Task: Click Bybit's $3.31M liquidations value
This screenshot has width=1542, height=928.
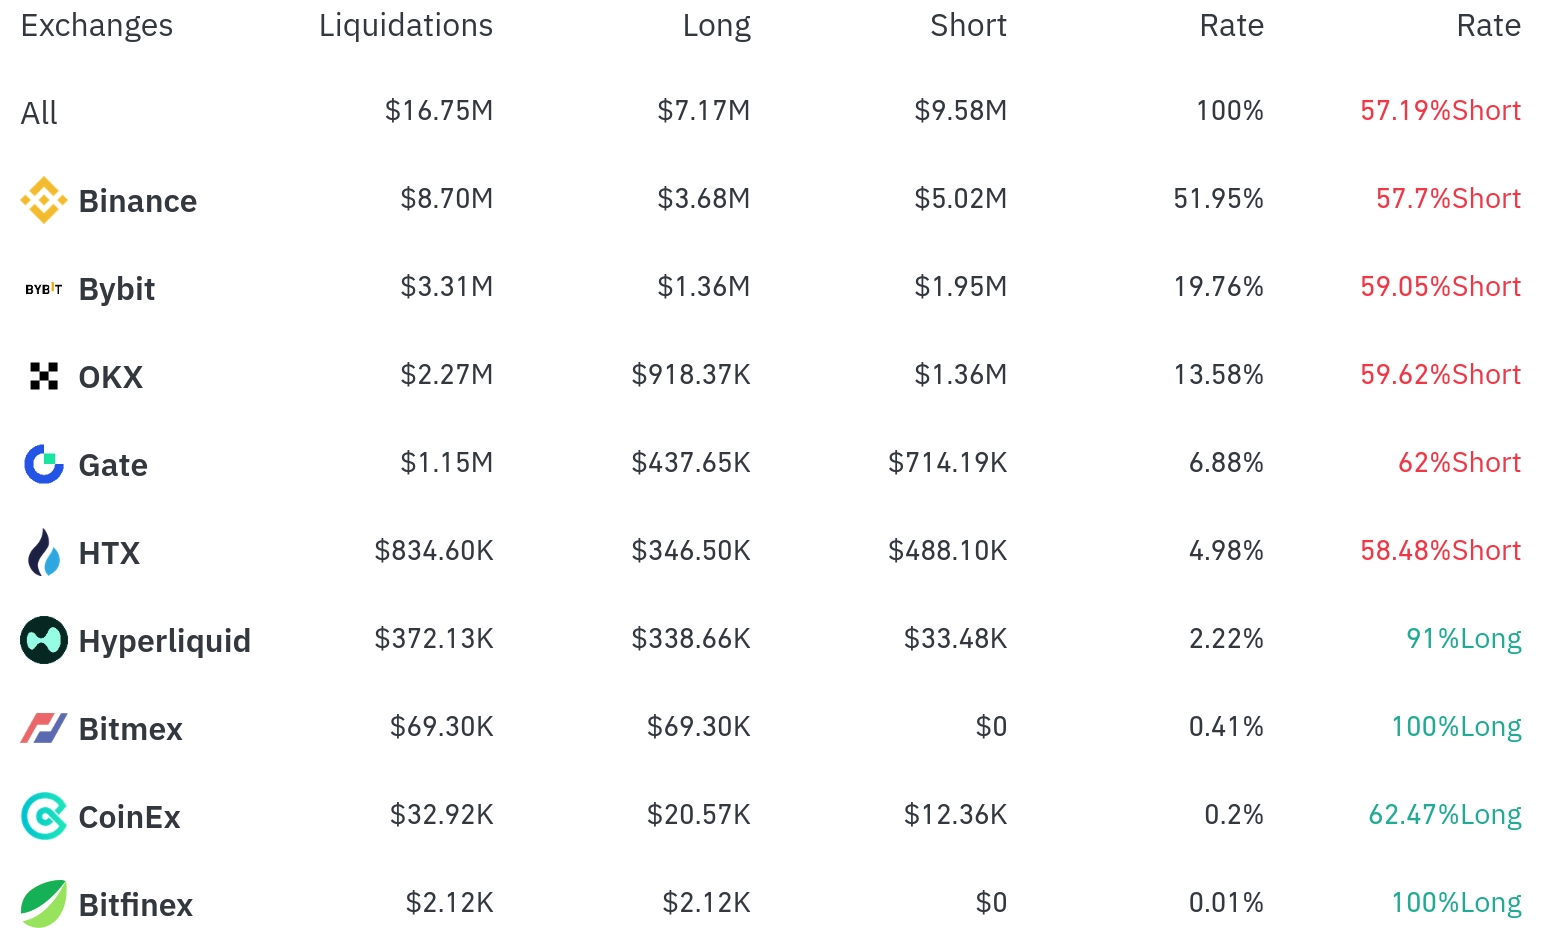Action: pyautogui.click(x=446, y=287)
